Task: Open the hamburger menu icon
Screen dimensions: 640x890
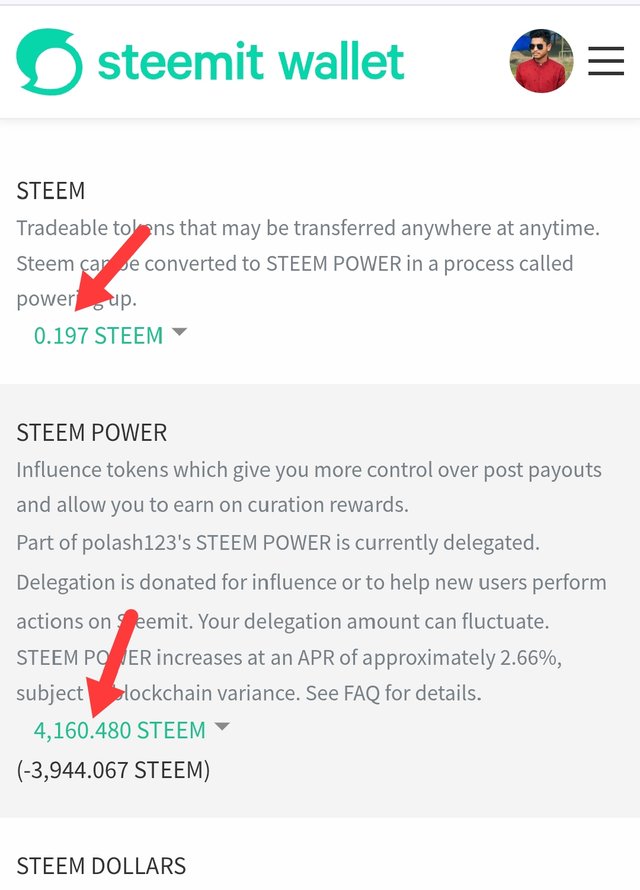Action: point(606,61)
